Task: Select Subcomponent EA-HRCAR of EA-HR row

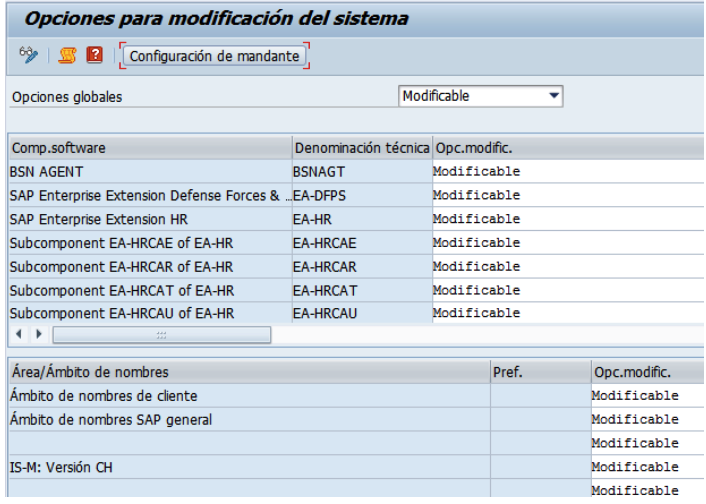Action: click(150, 267)
